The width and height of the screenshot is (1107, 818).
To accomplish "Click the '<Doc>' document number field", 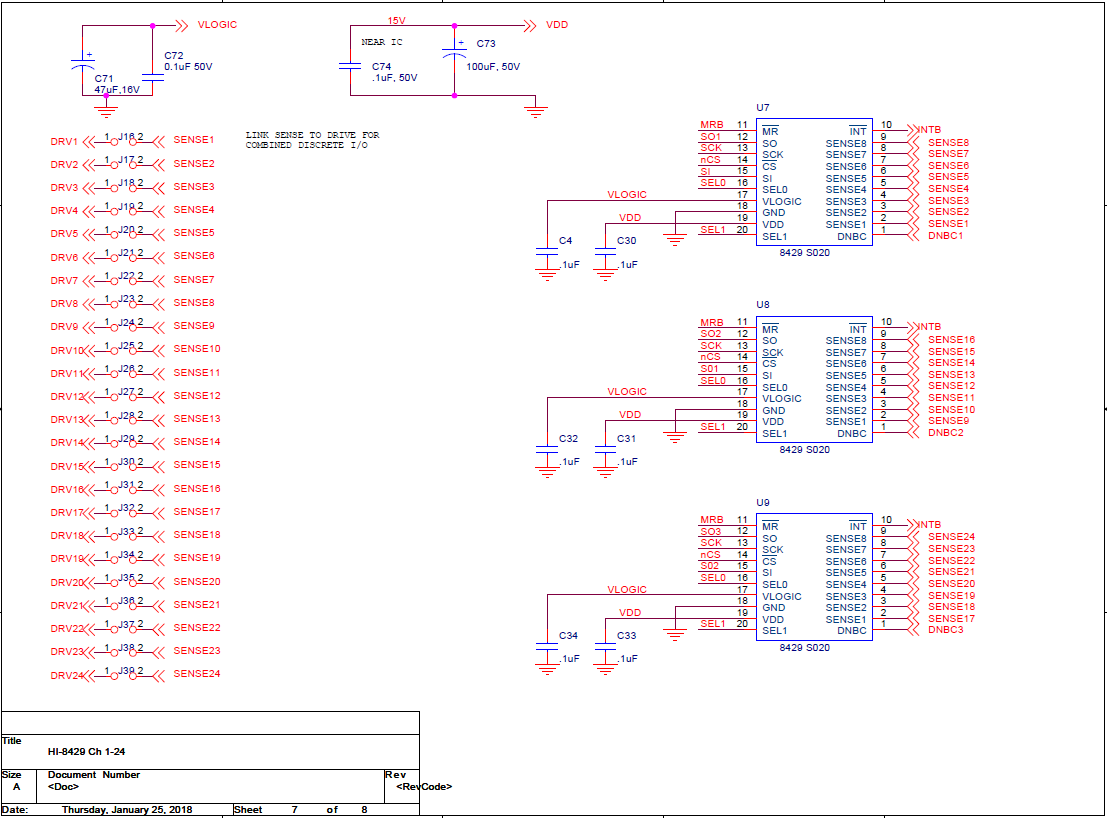I will [64, 787].
